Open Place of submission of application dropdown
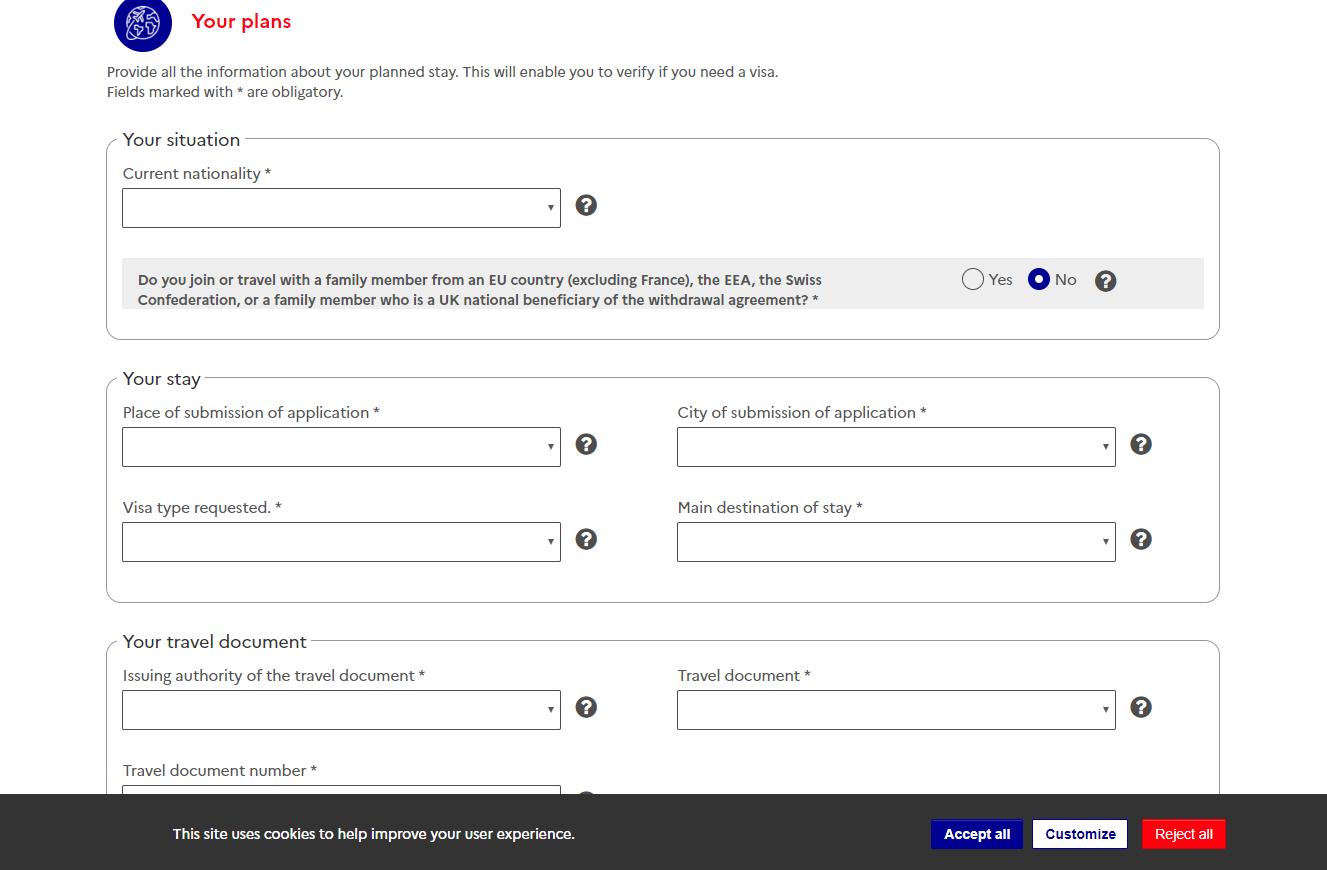 341,447
